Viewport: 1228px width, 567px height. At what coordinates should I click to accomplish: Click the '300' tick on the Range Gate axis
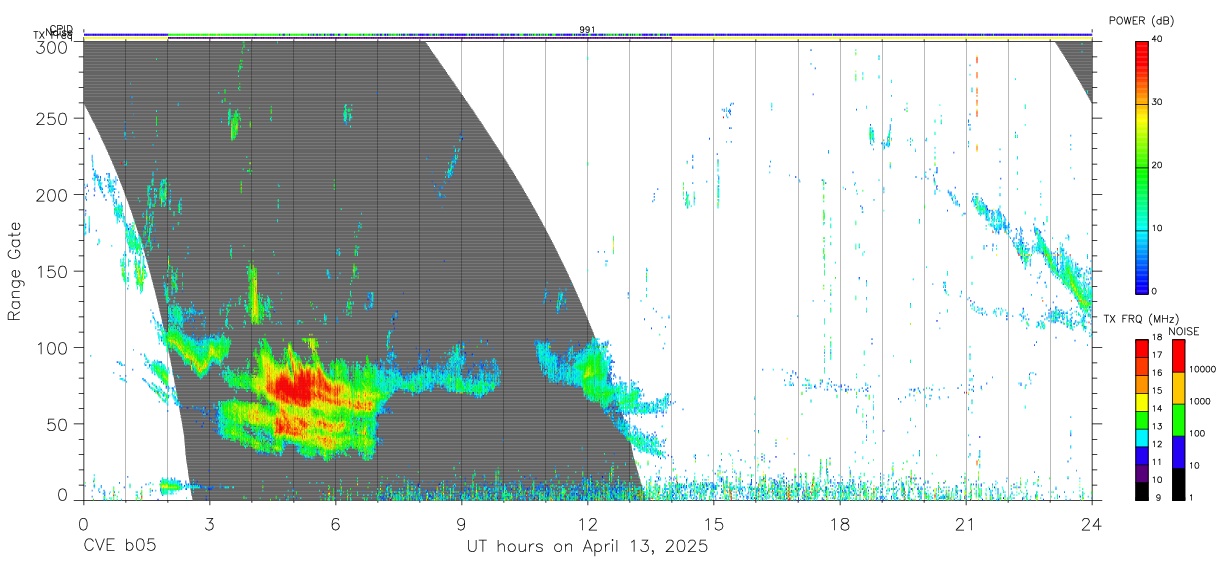[53, 46]
